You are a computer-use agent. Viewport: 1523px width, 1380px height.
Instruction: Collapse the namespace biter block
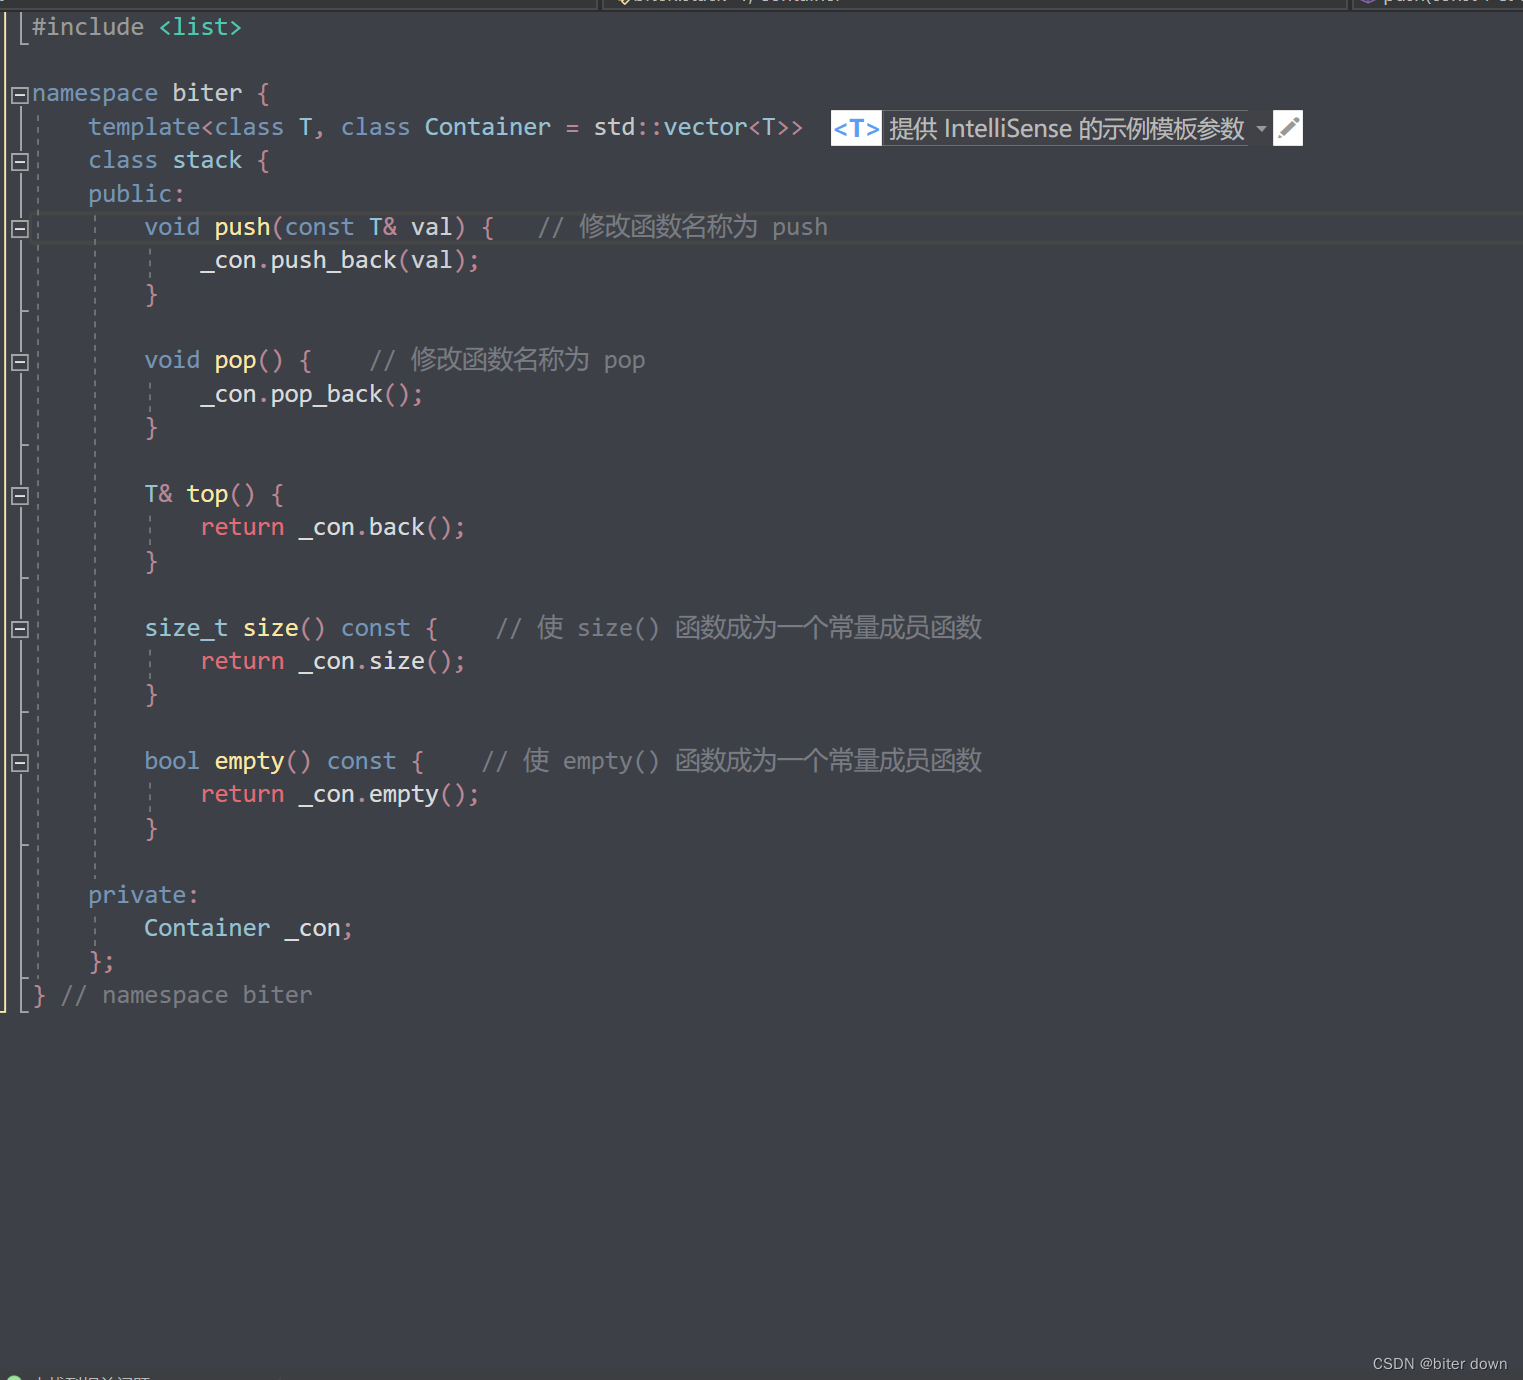click(19, 95)
